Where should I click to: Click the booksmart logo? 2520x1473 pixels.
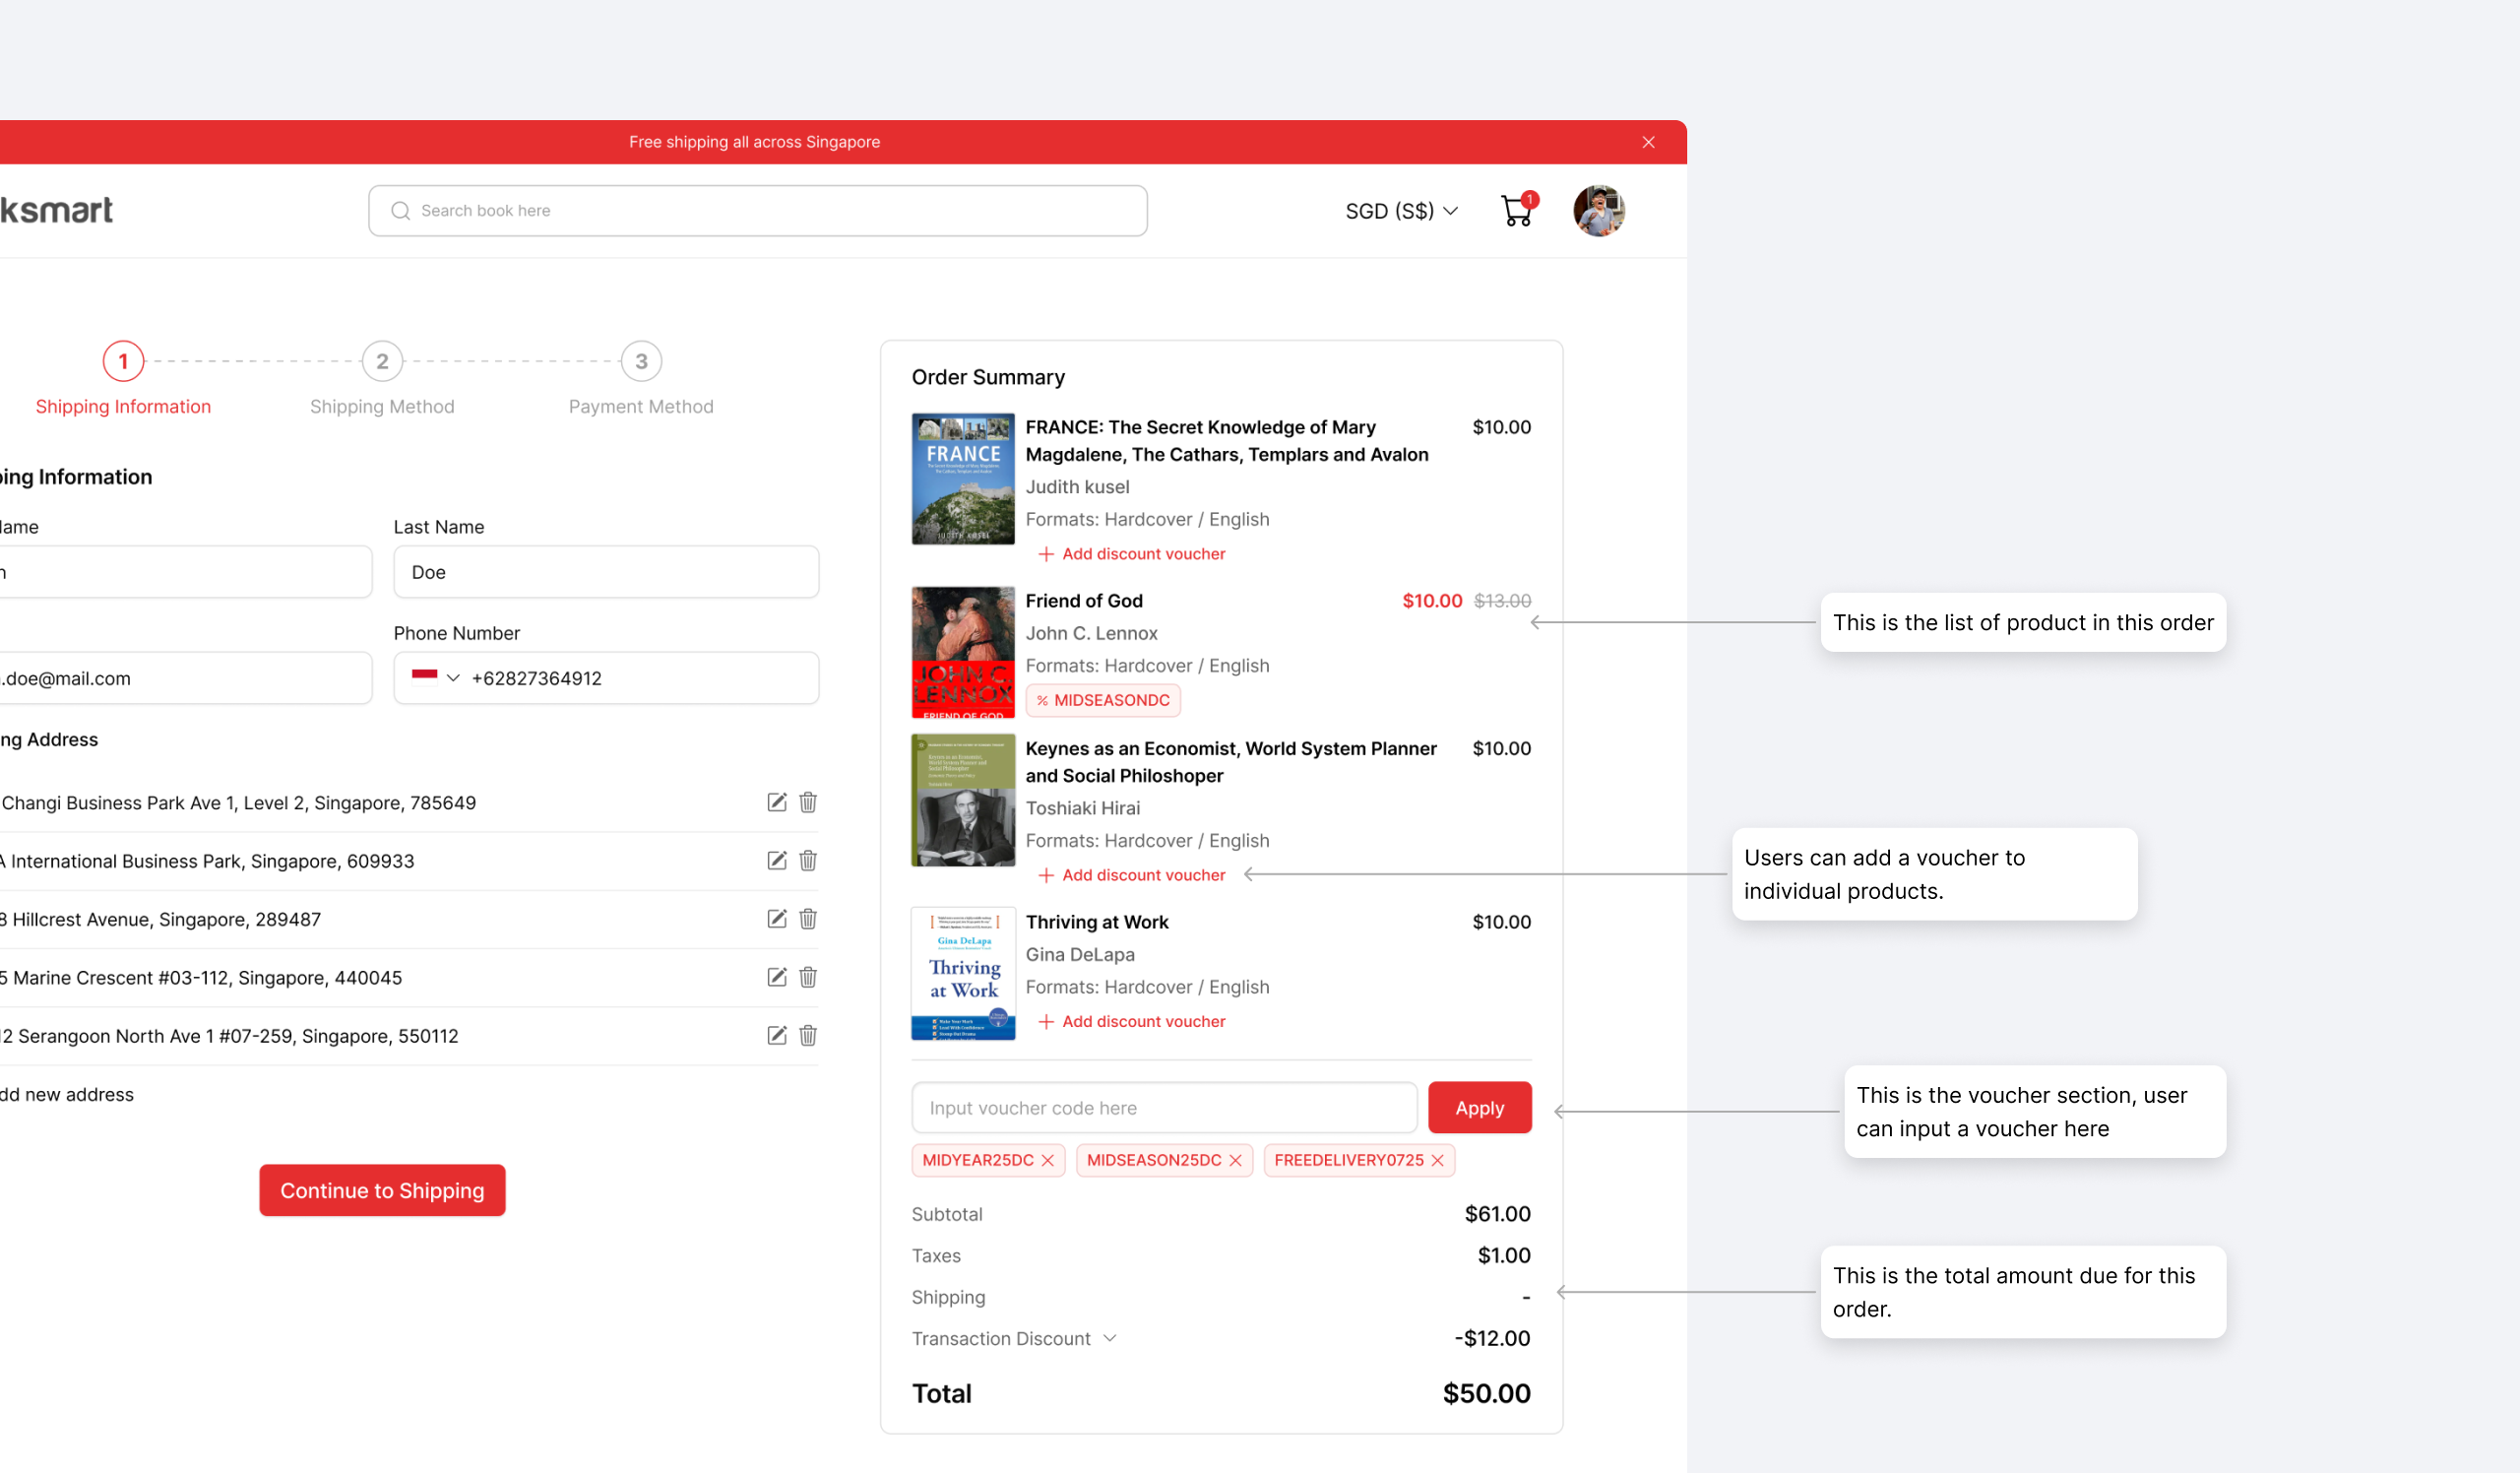coord(56,210)
